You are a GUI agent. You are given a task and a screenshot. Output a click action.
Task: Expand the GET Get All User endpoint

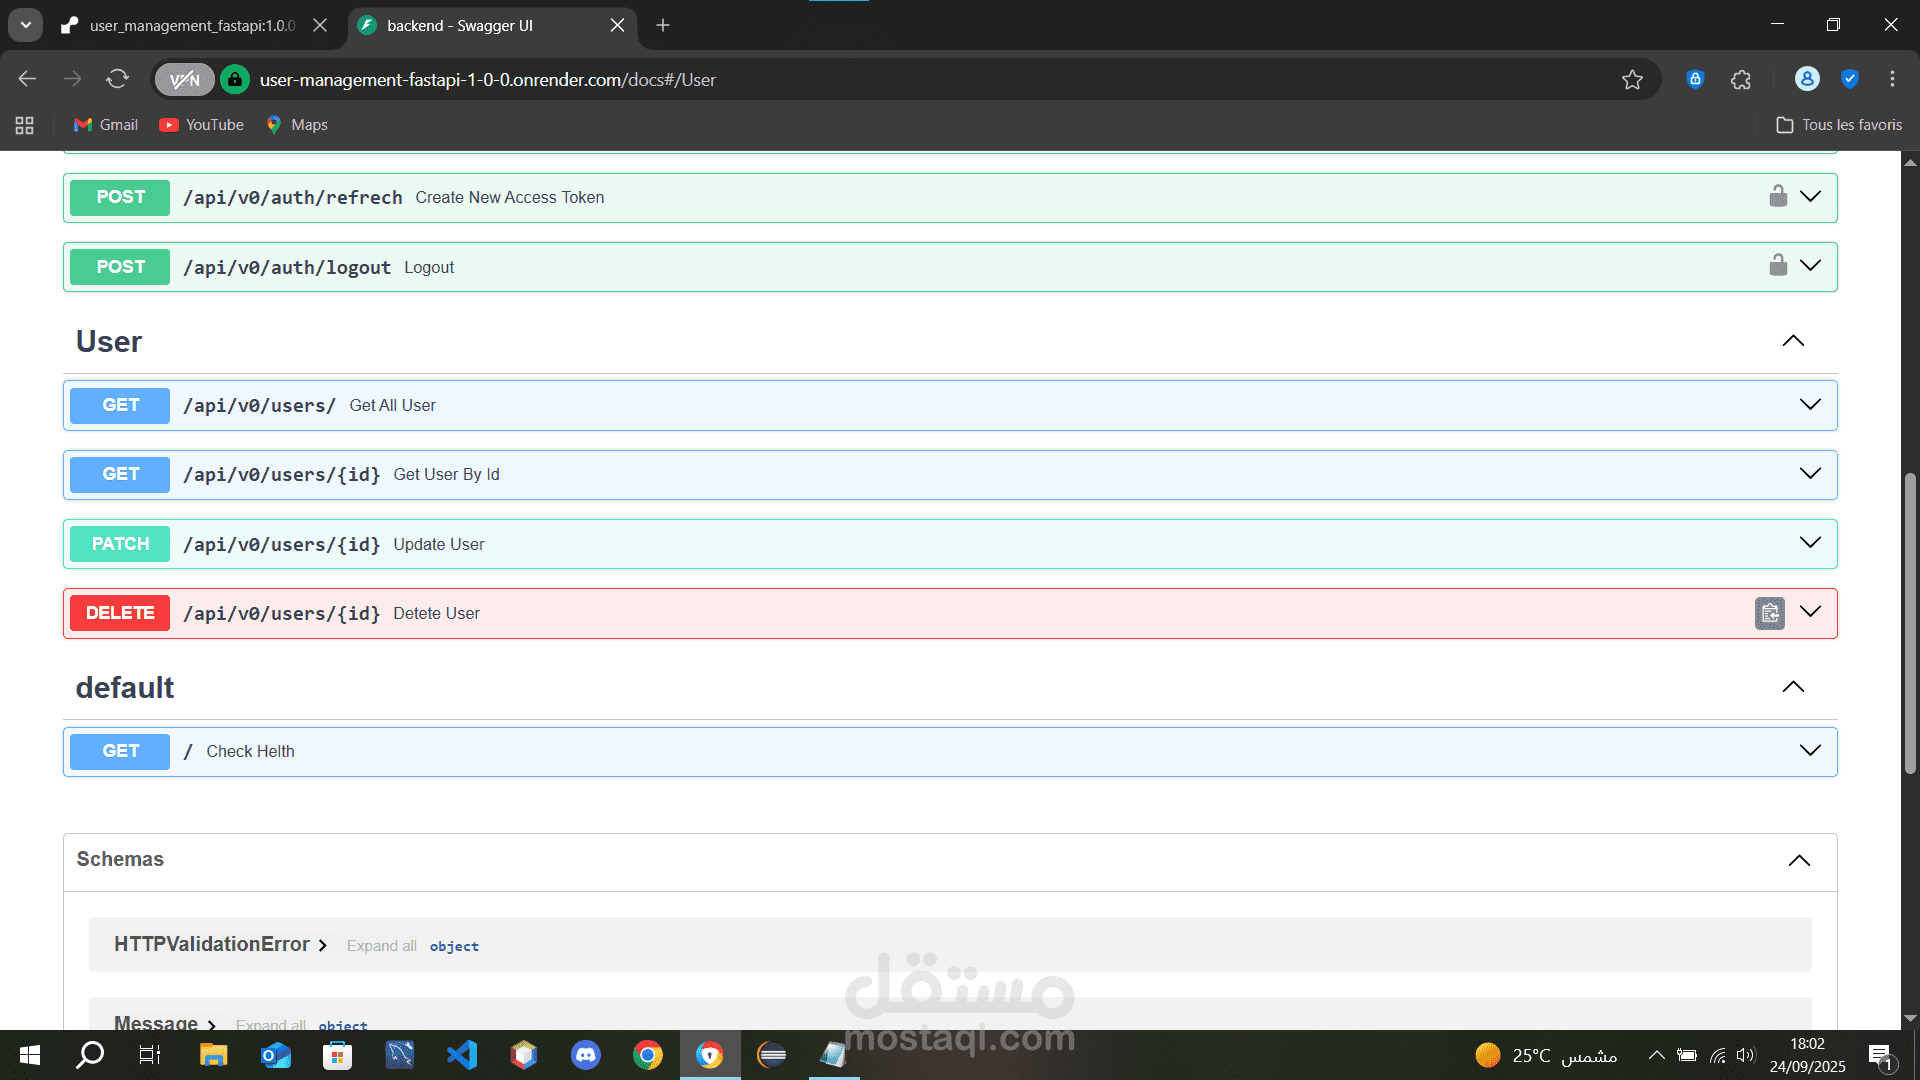pyautogui.click(x=1810, y=405)
